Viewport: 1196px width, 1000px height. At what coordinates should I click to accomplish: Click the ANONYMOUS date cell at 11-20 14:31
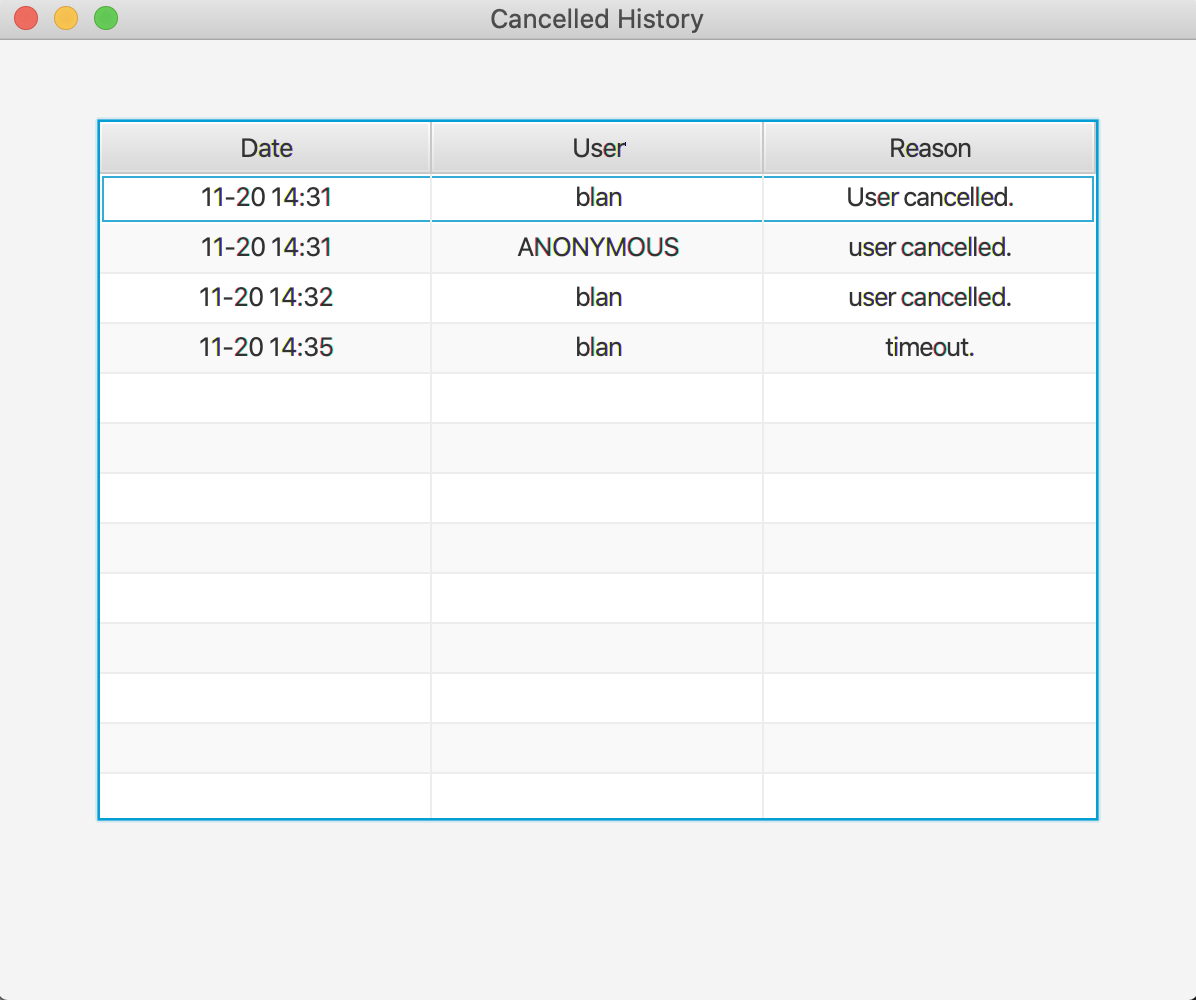coord(265,247)
